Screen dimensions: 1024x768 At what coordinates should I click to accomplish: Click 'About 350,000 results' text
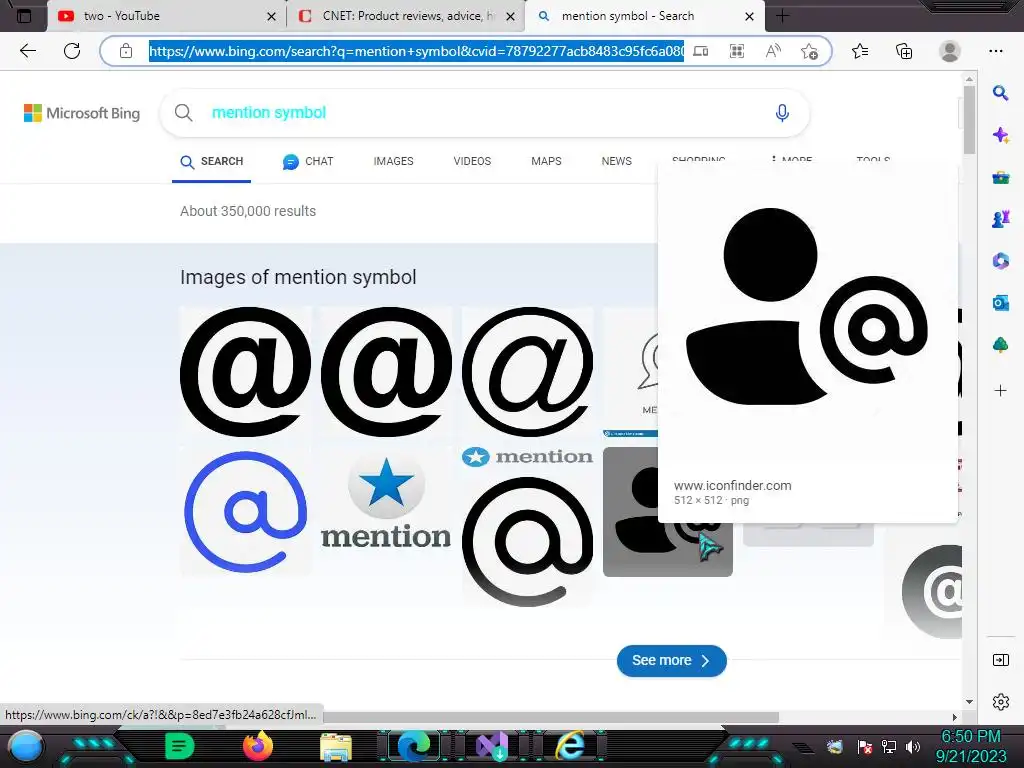click(x=248, y=211)
